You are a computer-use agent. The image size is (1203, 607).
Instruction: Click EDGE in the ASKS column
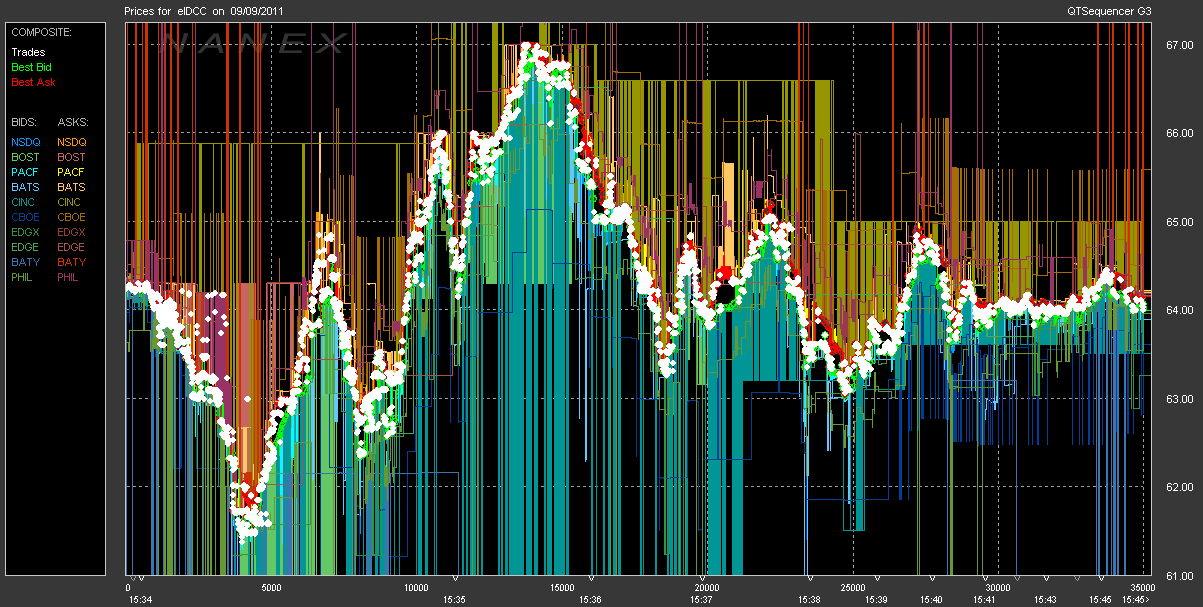[72, 247]
